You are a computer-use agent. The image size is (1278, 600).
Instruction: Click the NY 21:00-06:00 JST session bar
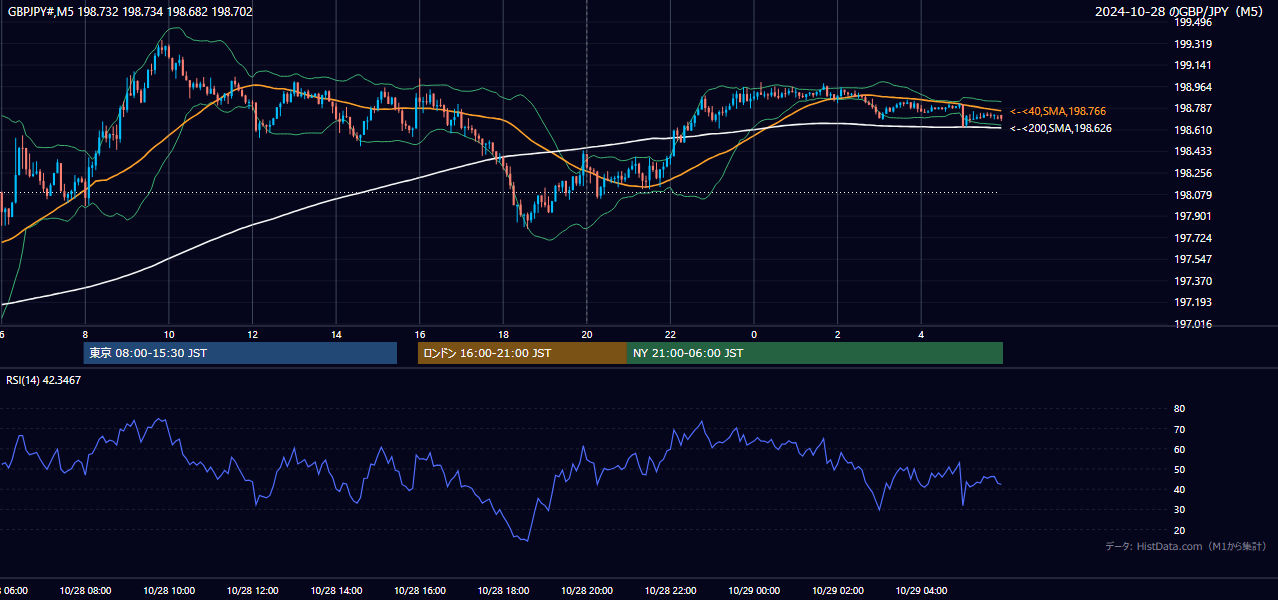[815, 353]
